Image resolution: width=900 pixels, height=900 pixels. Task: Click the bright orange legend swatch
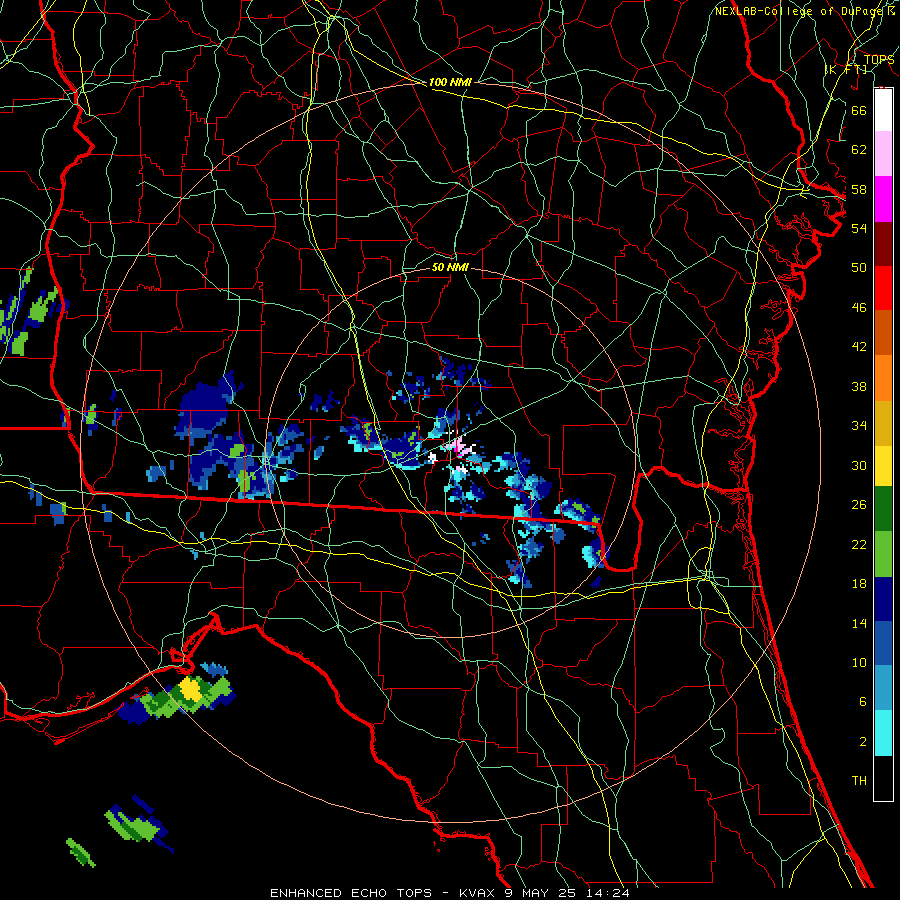tap(883, 378)
